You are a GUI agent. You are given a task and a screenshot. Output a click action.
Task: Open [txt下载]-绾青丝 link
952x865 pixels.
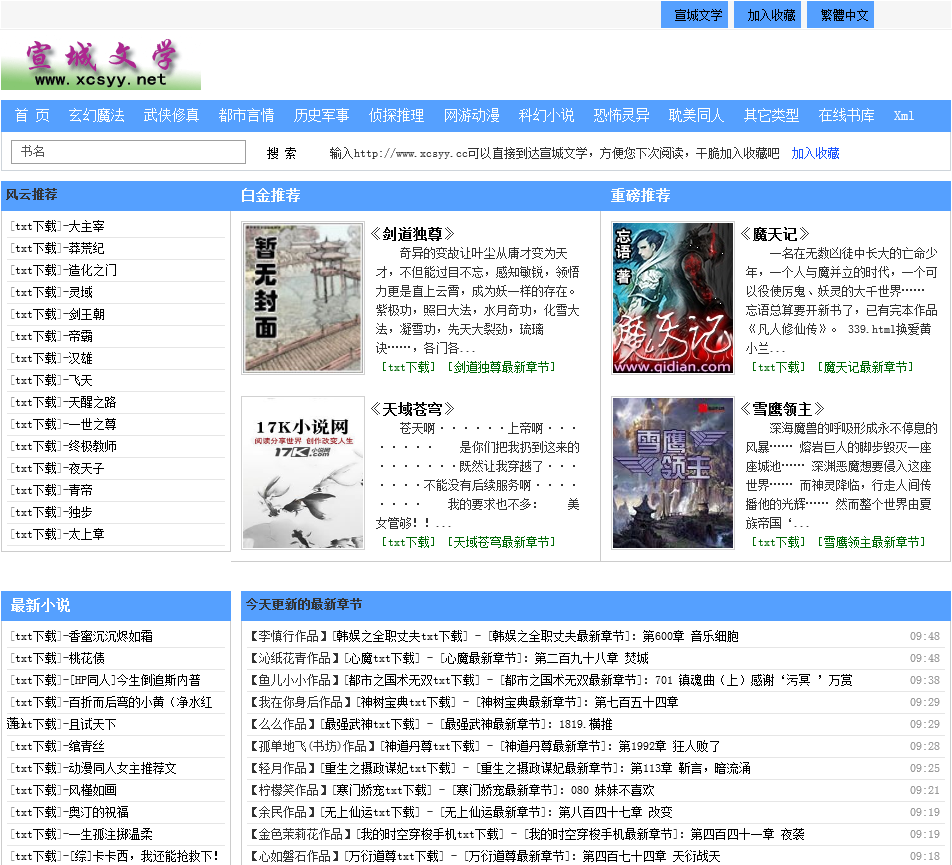click(x=57, y=746)
